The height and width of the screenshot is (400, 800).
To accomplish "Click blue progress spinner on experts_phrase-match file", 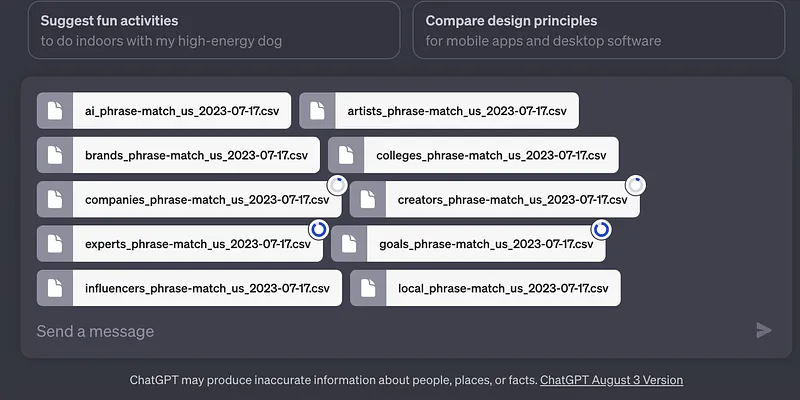I will 319,230.
